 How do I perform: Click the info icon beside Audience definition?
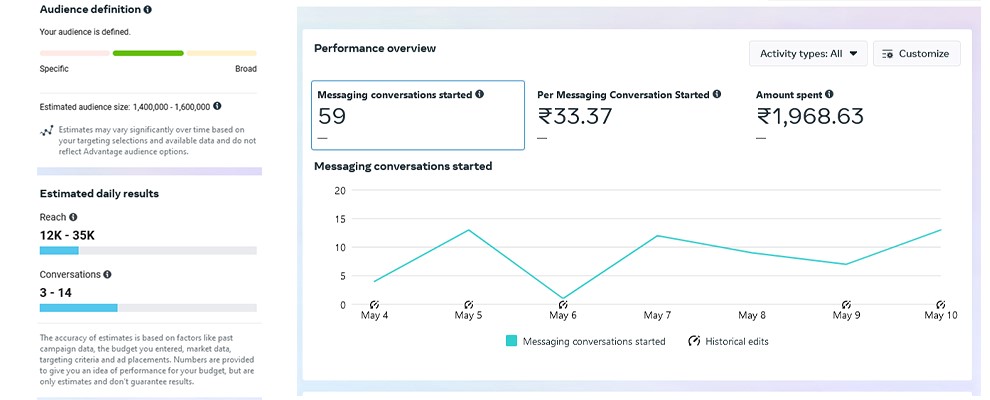point(148,9)
